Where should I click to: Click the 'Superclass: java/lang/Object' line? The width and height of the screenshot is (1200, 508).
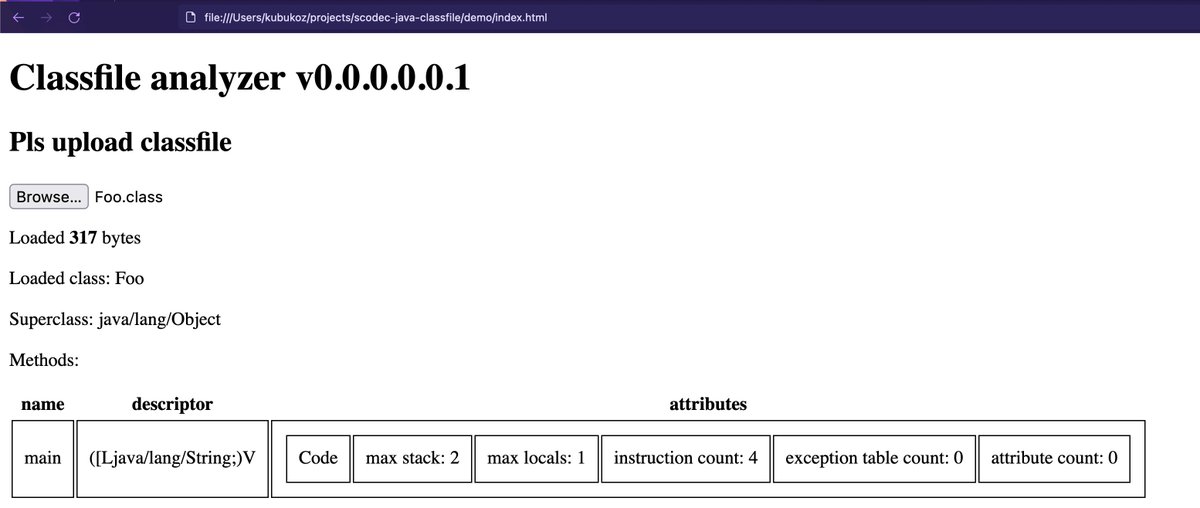click(x=115, y=319)
